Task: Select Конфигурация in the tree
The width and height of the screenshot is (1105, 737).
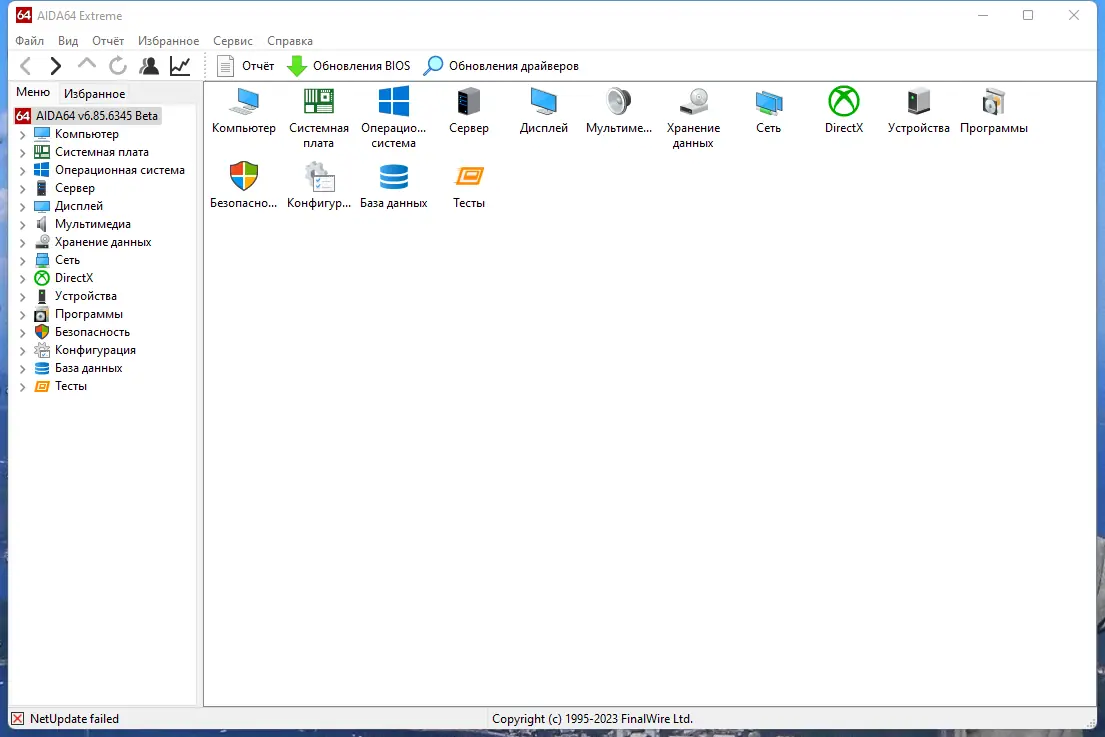Action: [x=95, y=350]
